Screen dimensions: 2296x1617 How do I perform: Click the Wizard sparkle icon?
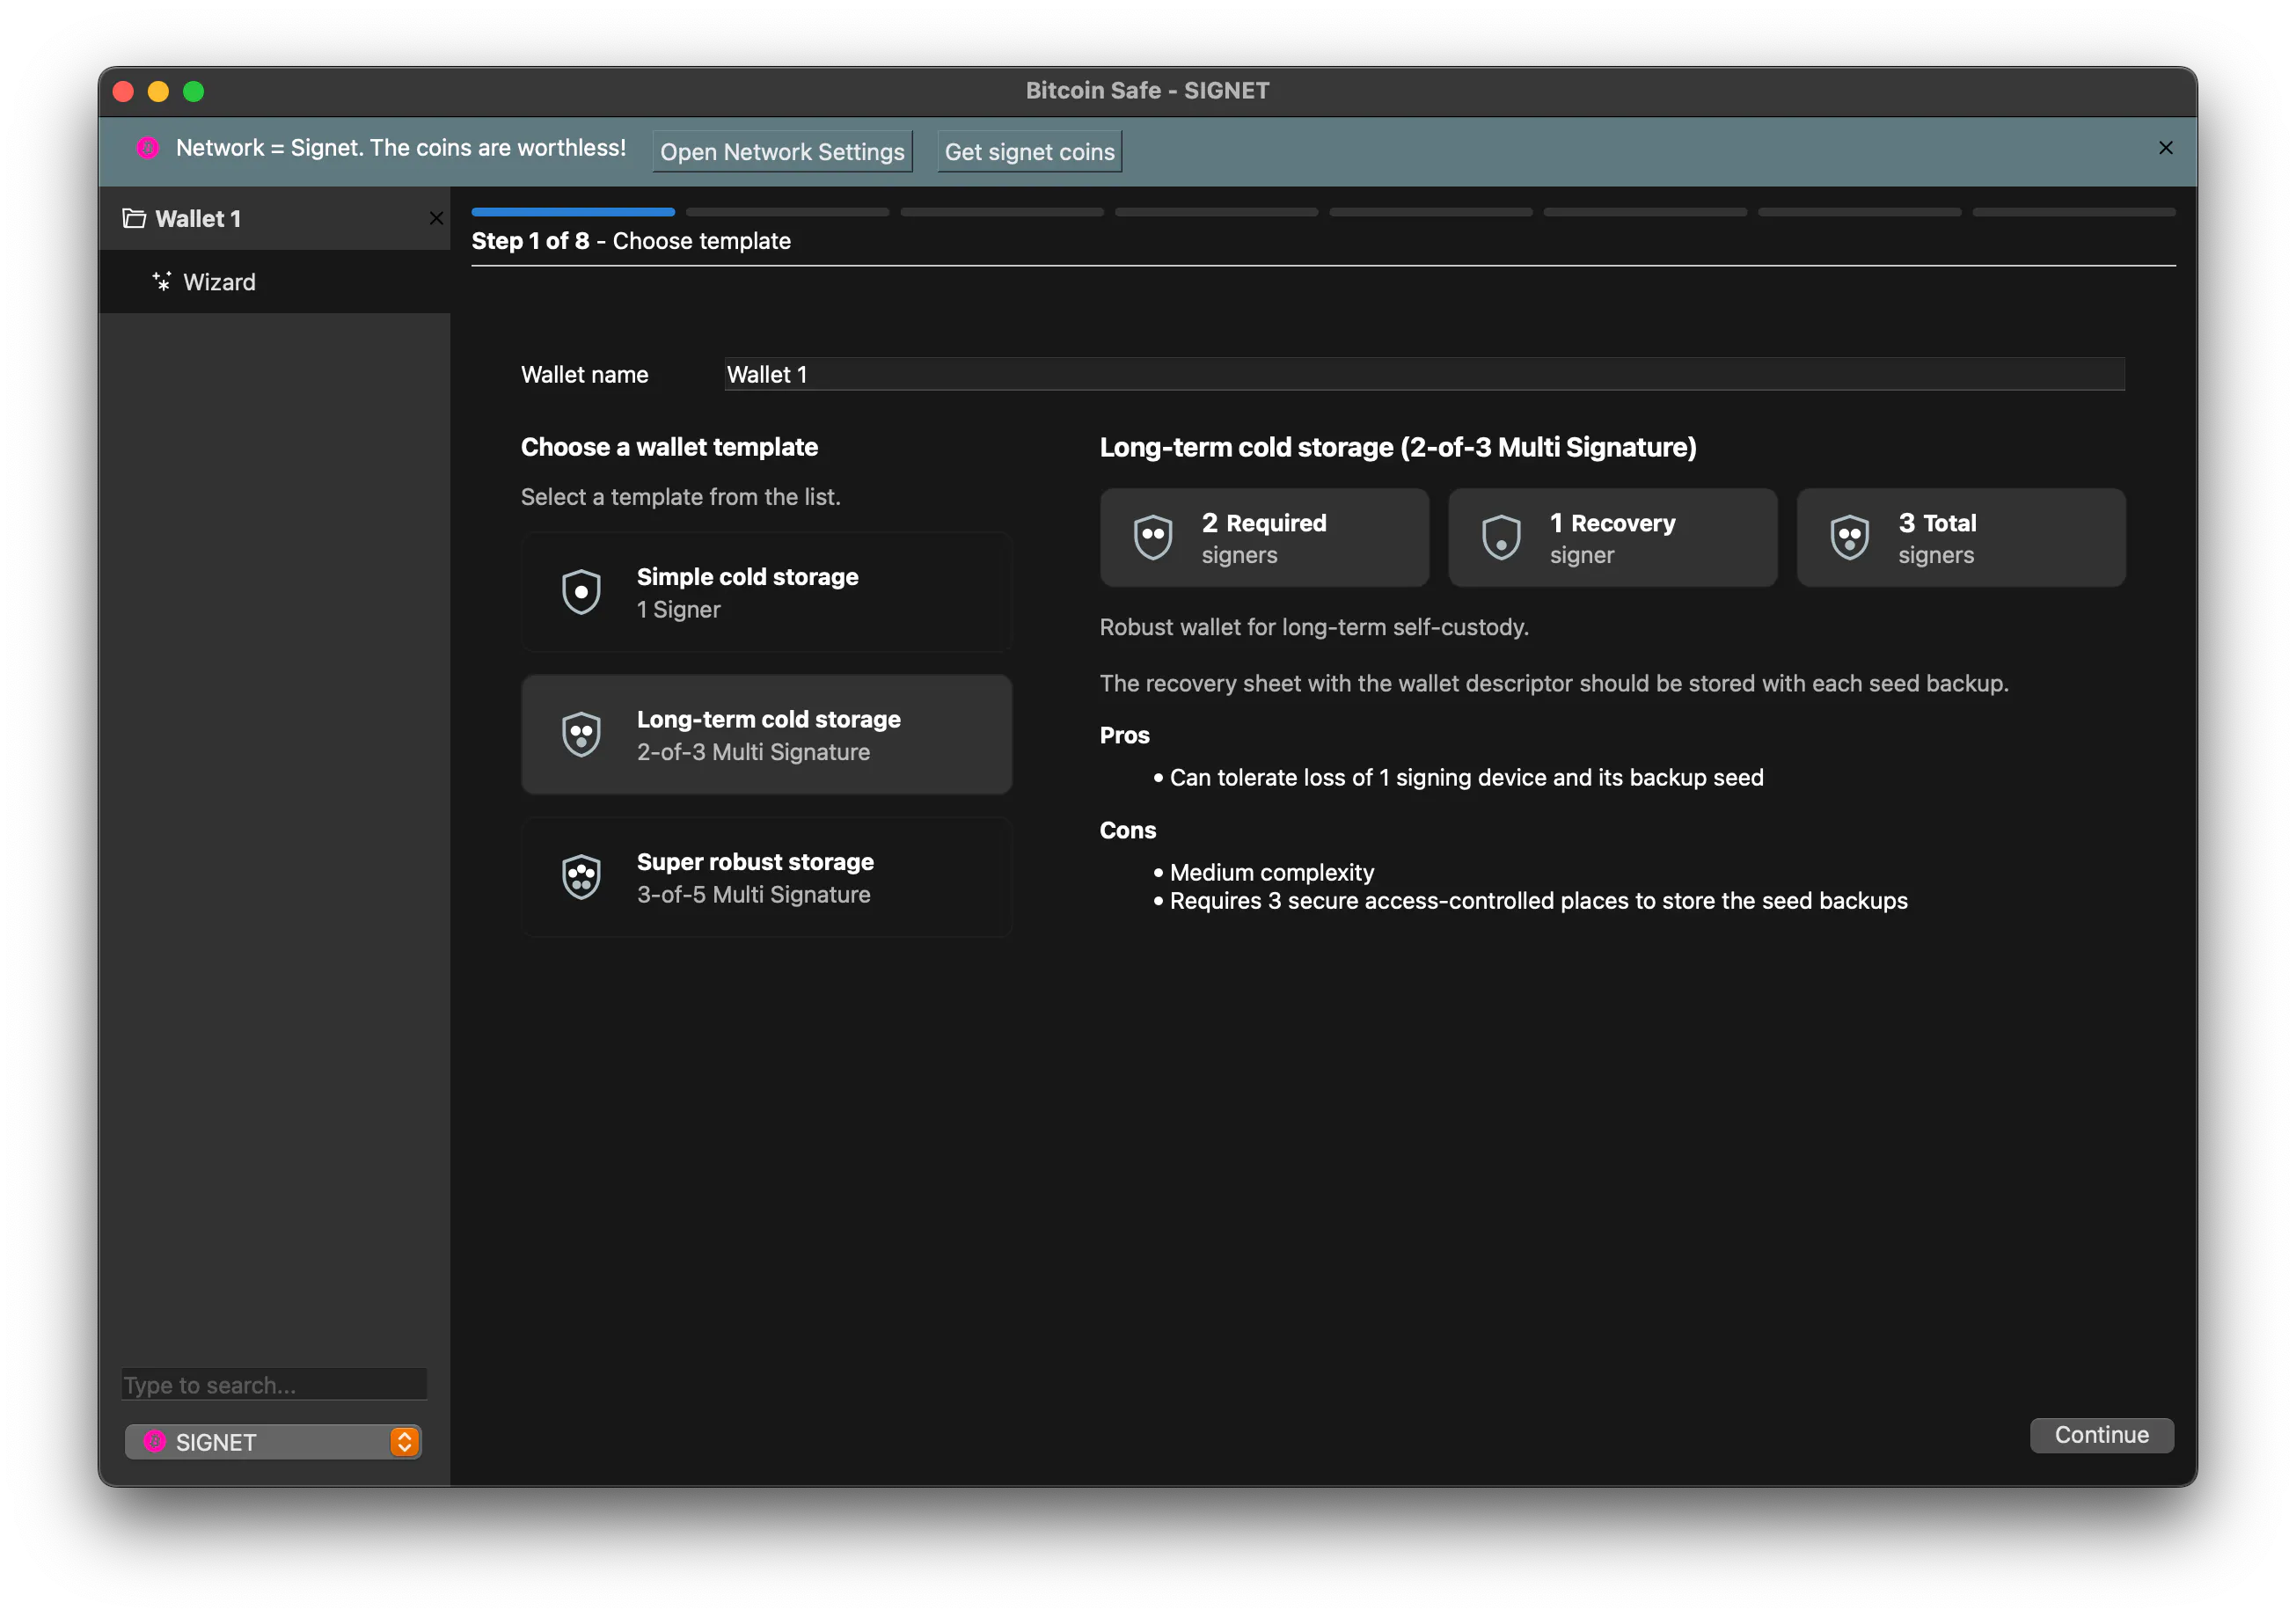coord(161,281)
